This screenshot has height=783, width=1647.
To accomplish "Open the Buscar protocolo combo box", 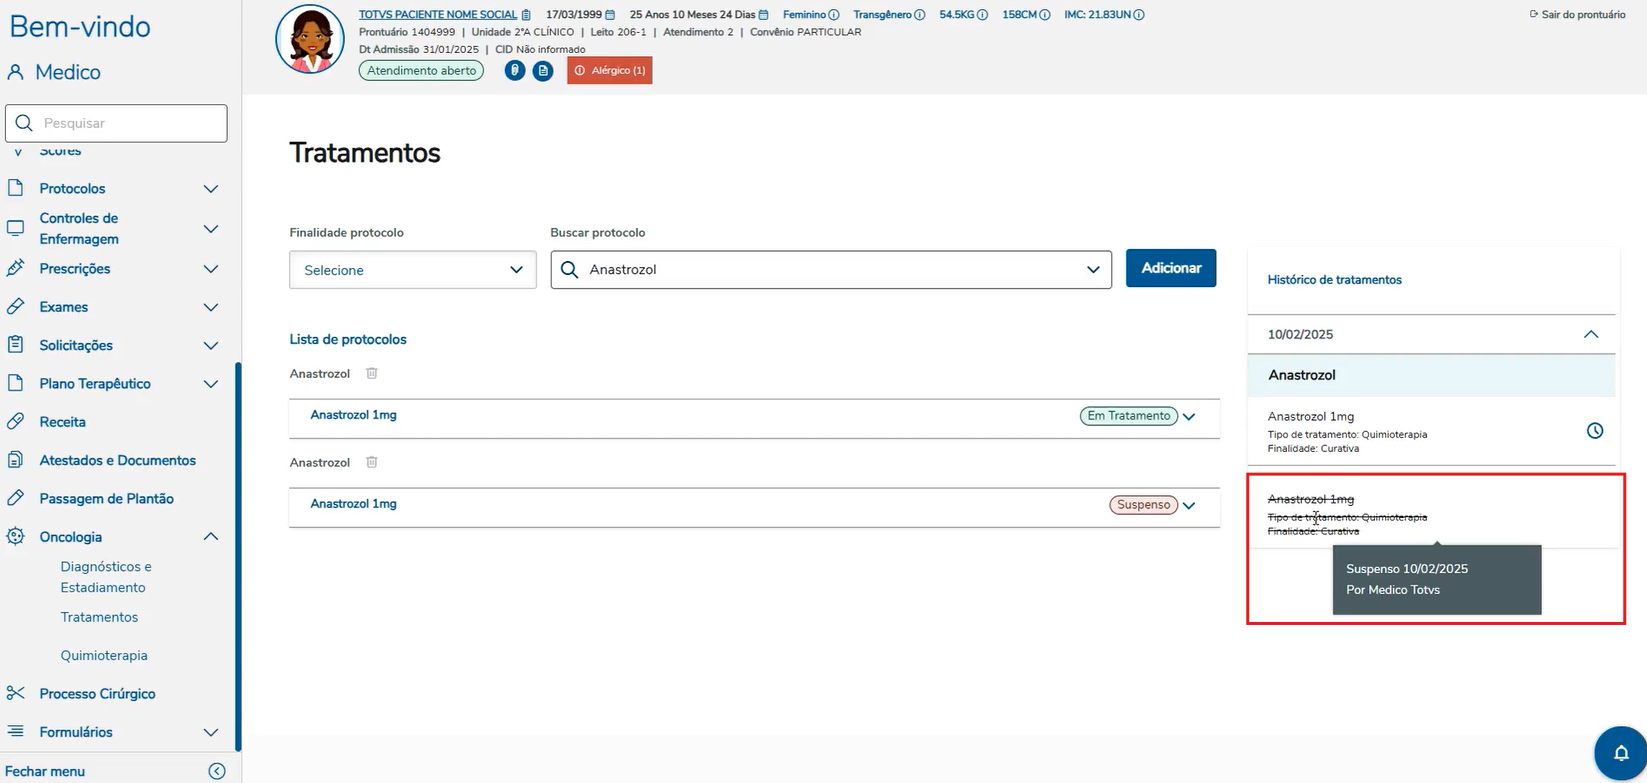I will pos(830,270).
